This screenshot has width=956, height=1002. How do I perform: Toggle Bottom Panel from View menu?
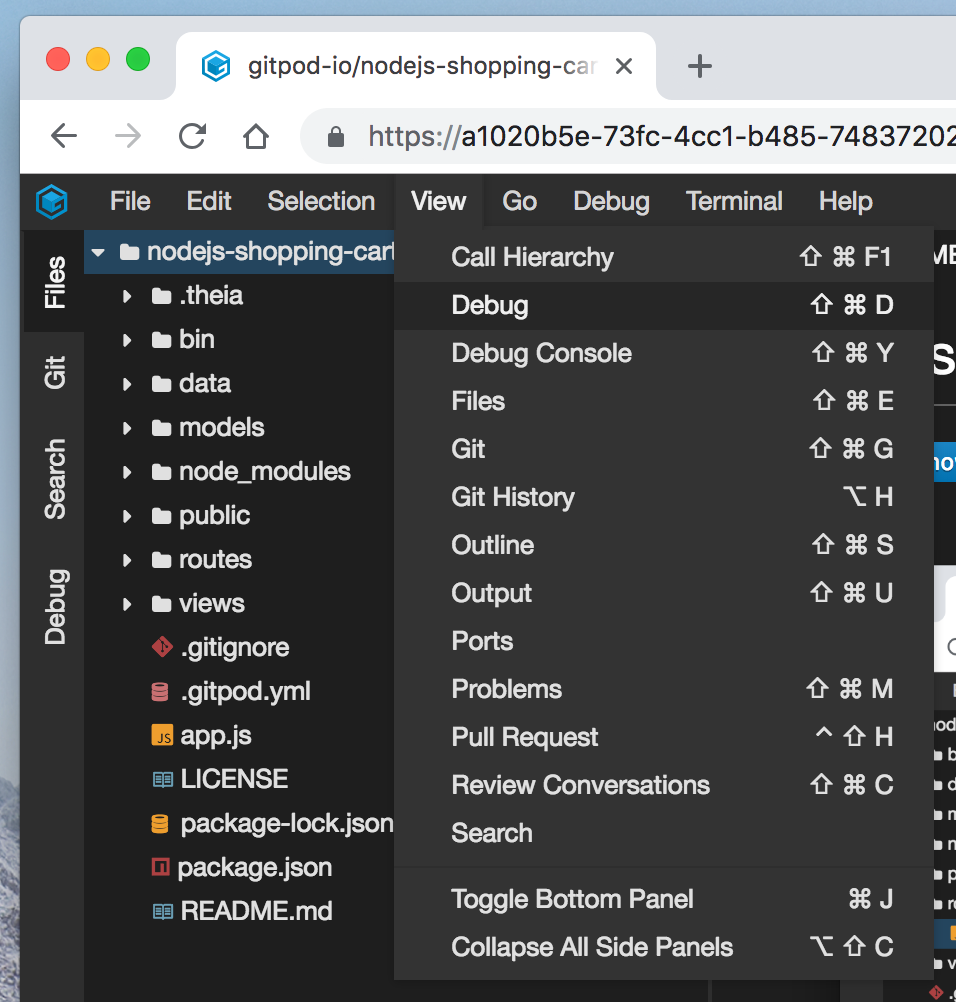click(572, 899)
